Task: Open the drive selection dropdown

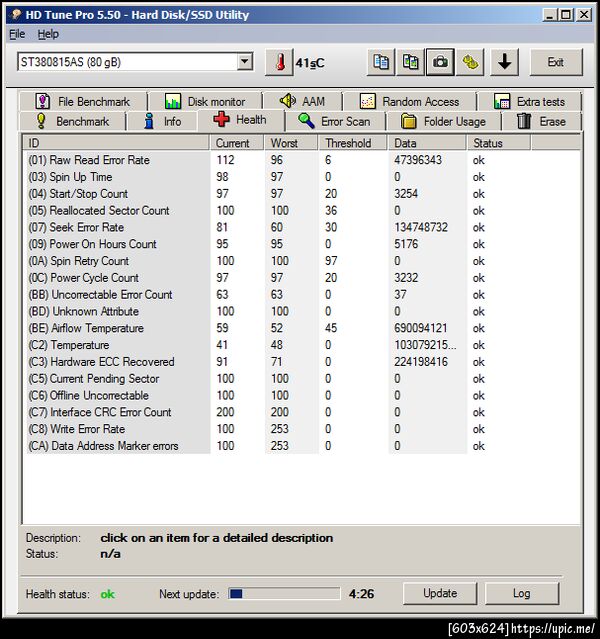Action: pyautogui.click(x=245, y=62)
